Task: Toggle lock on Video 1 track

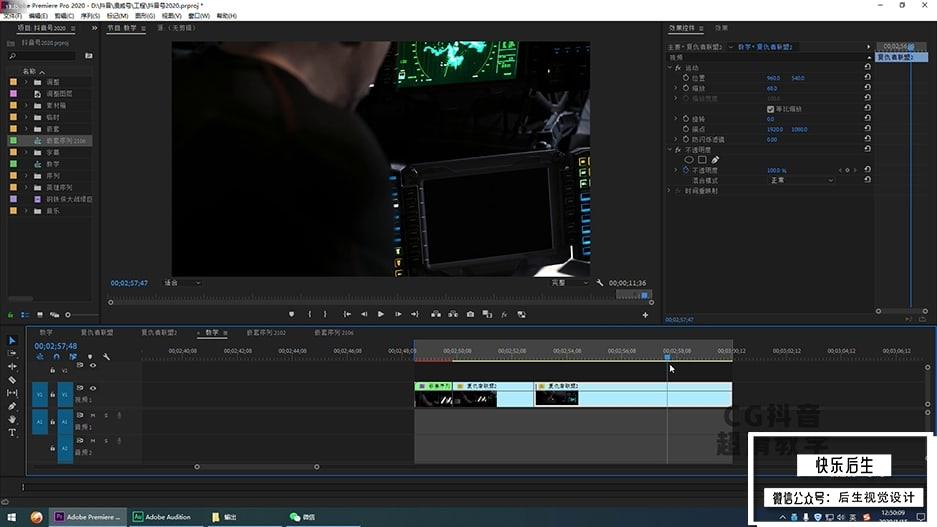Action: point(53,394)
